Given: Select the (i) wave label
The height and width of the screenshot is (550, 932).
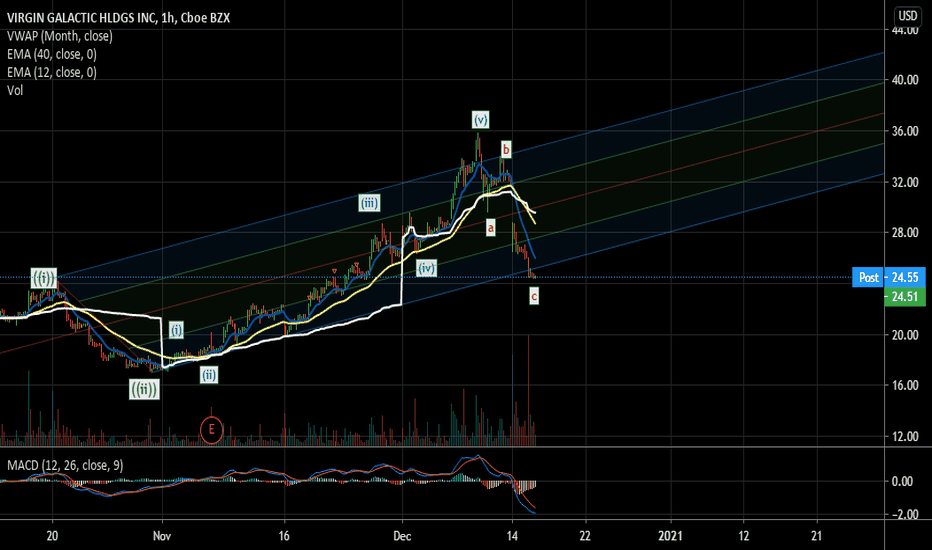Looking at the screenshot, I should (177, 329).
